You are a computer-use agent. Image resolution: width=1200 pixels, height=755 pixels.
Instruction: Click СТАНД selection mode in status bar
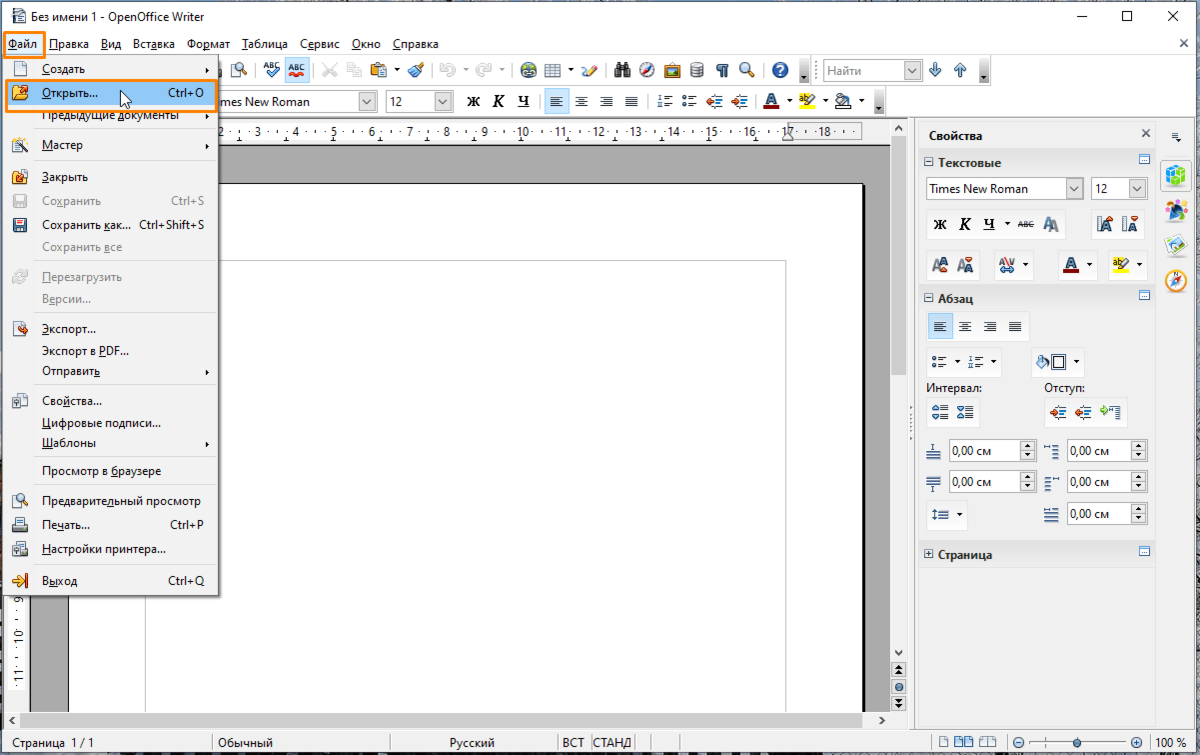point(612,743)
